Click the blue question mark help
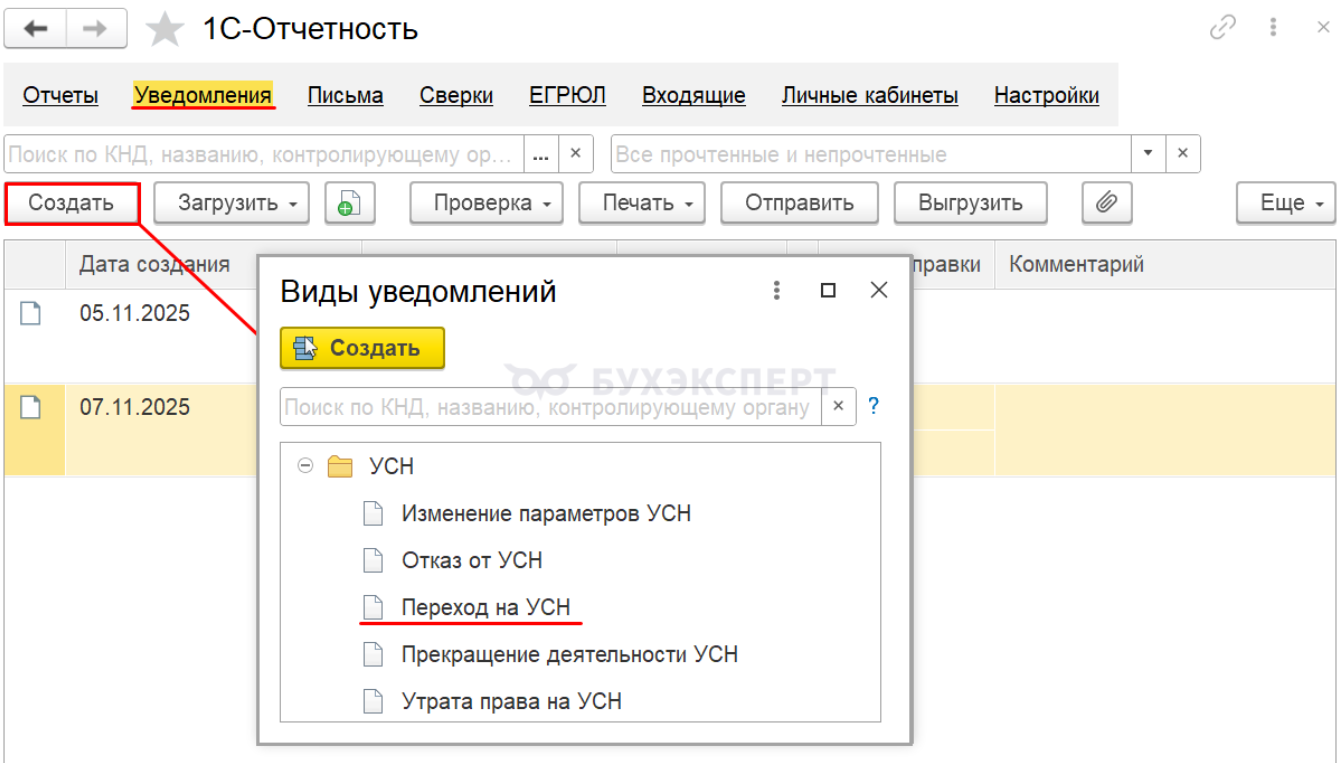 click(x=873, y=407)
